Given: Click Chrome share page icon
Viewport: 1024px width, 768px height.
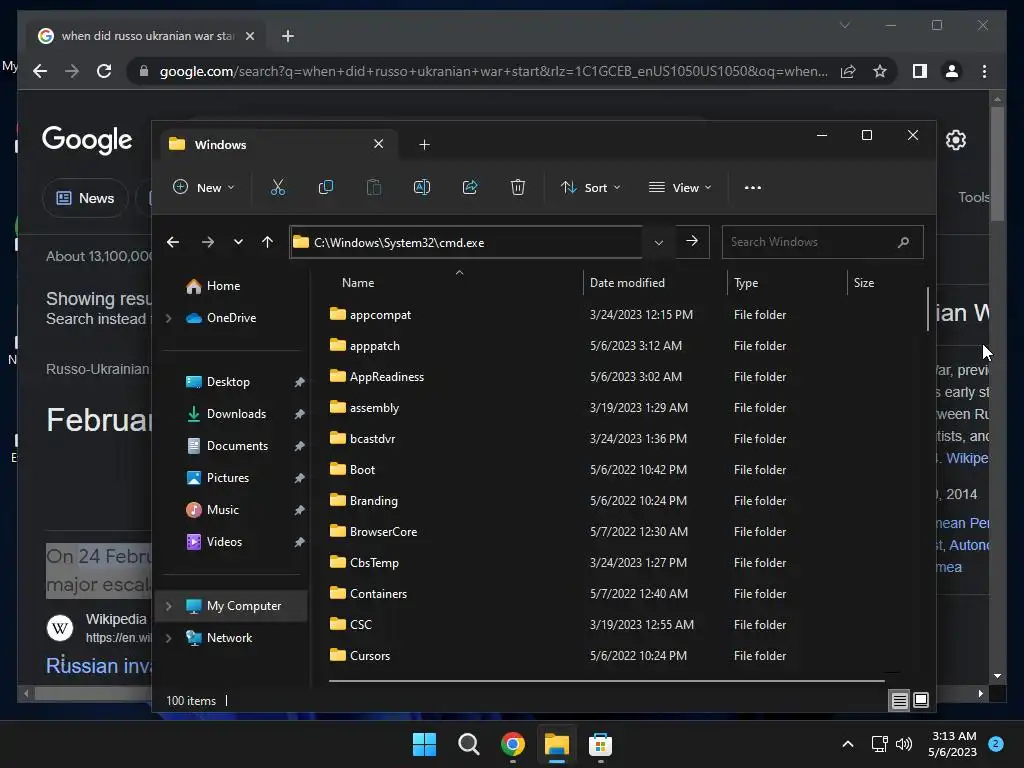Looking at the screenshot, I should pyautogui.click(x=848, y=71).
